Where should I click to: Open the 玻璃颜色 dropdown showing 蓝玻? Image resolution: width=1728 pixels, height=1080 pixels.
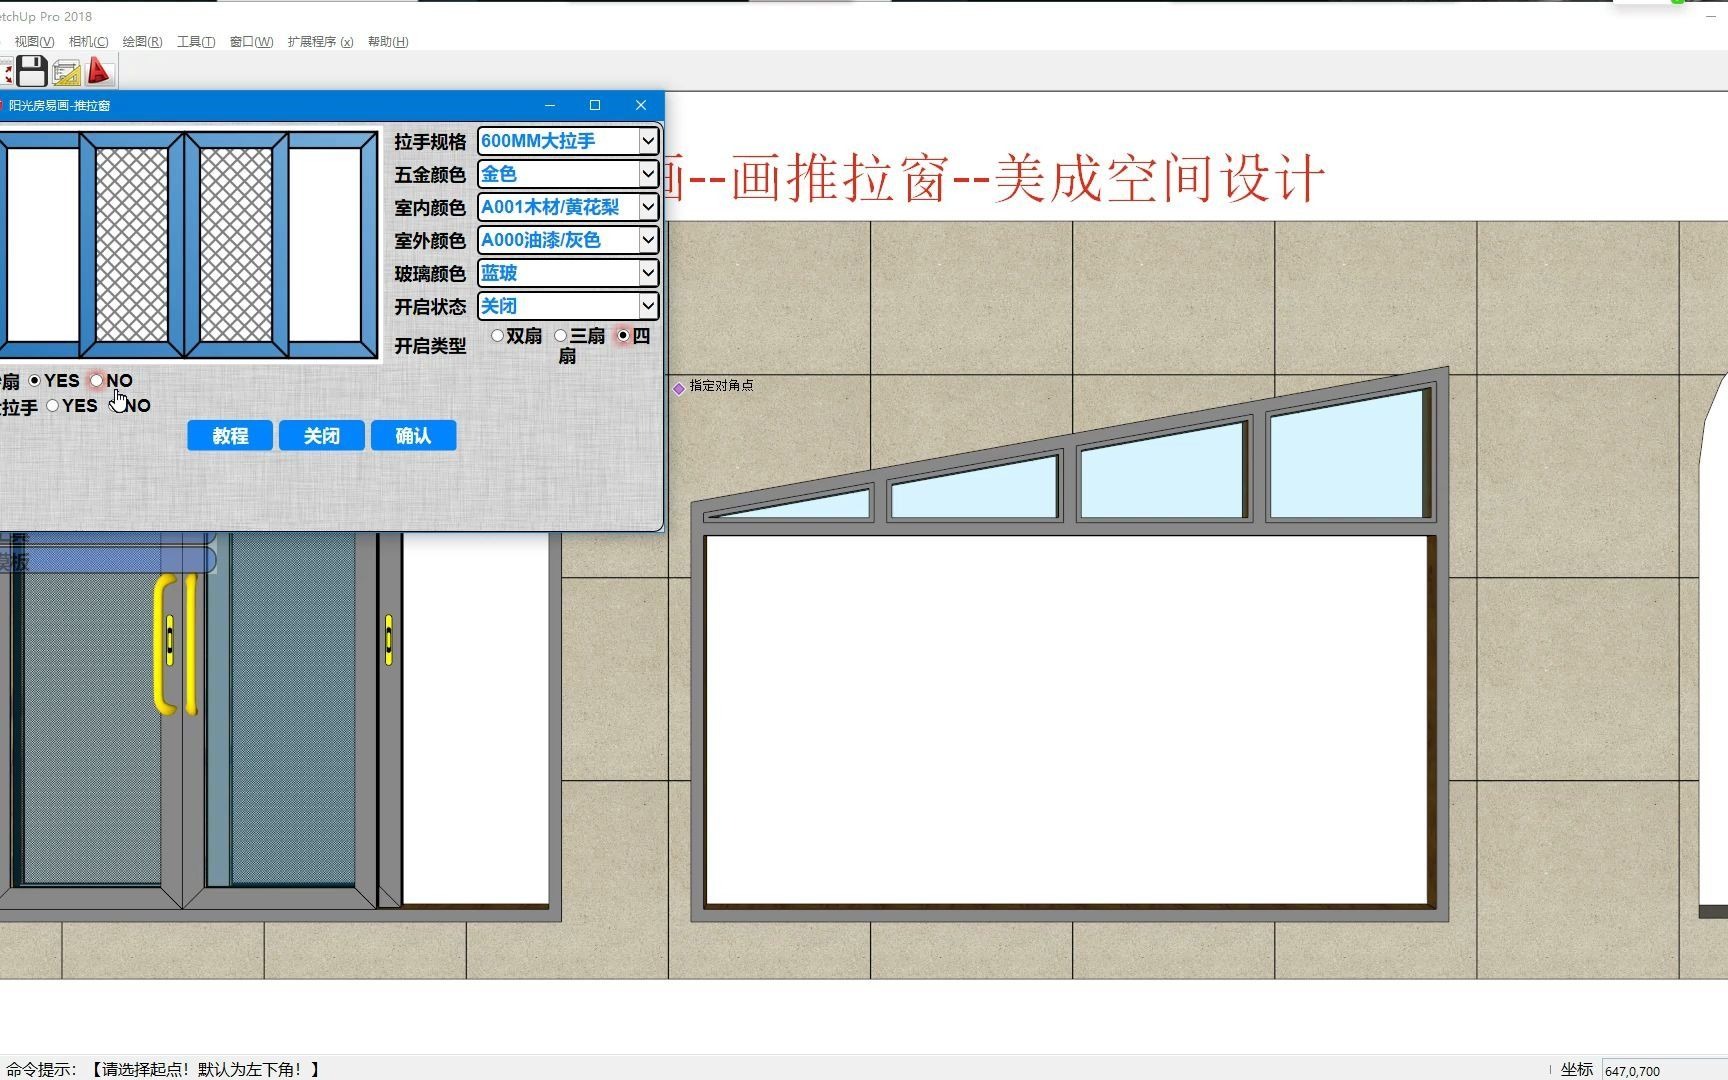648,273
